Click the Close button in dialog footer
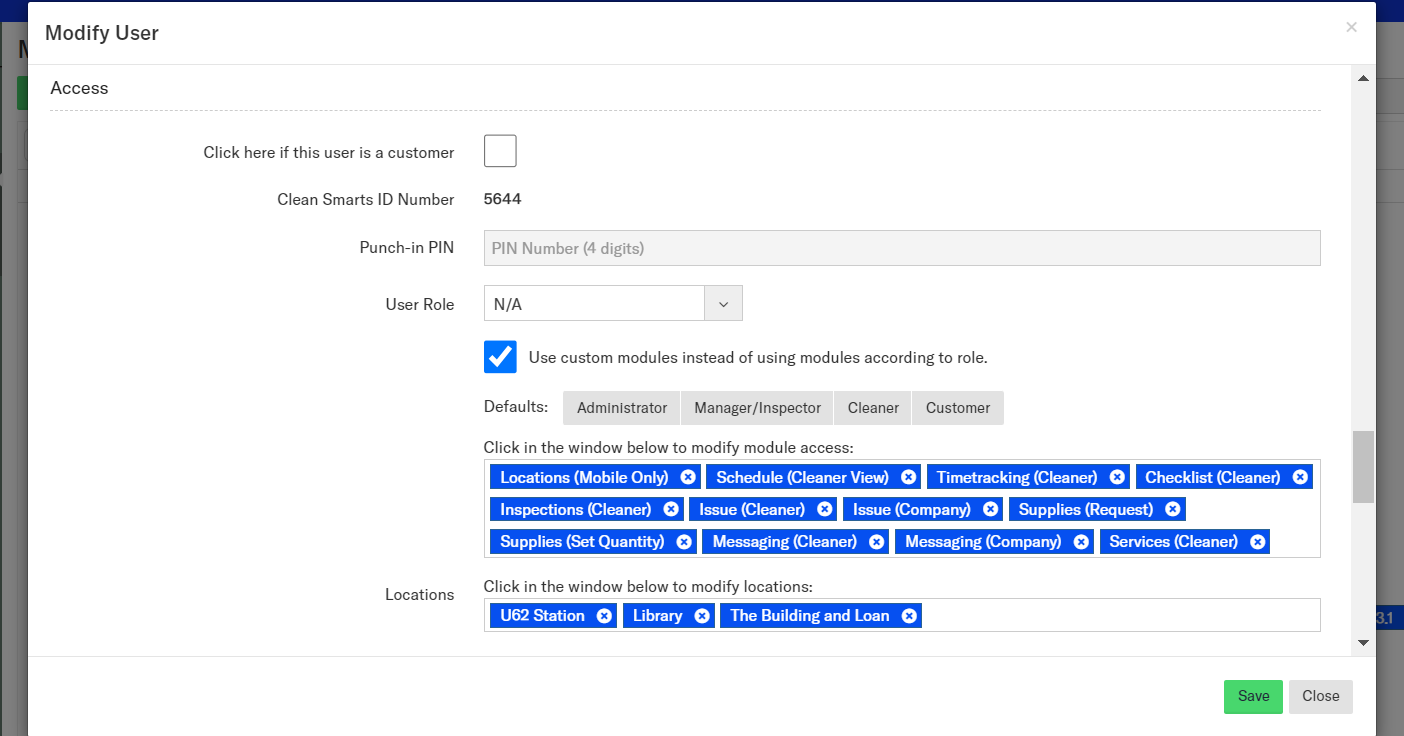The image size is (1404, 736). (1320, 697)
